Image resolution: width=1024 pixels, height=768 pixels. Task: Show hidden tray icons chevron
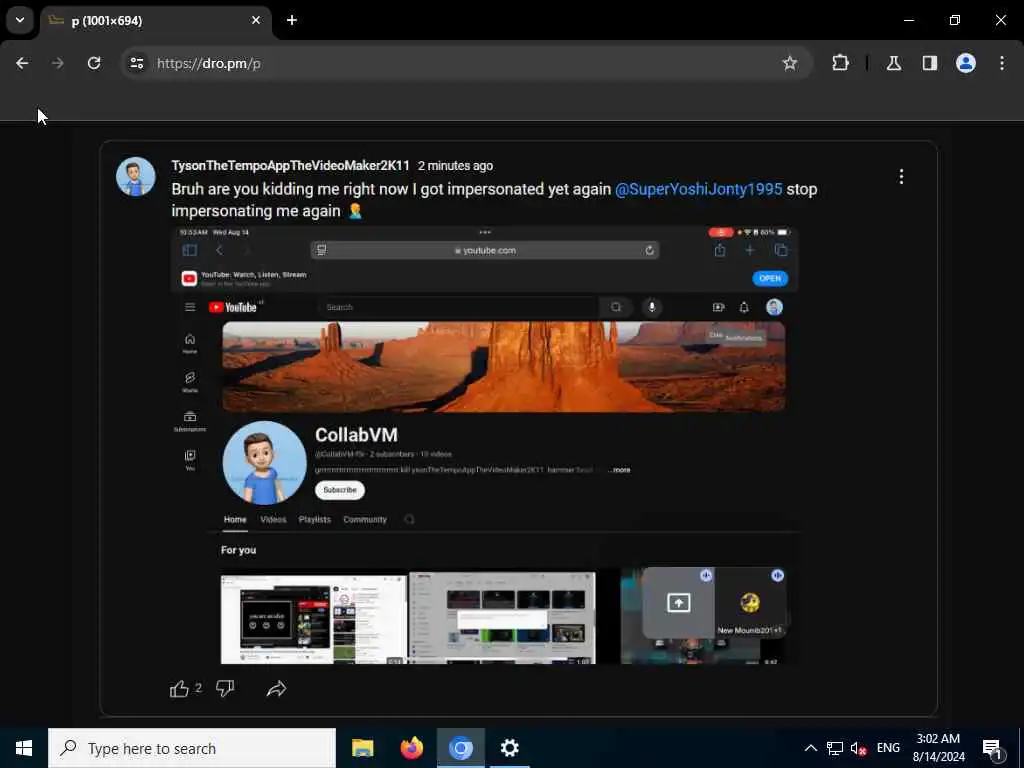810,748
